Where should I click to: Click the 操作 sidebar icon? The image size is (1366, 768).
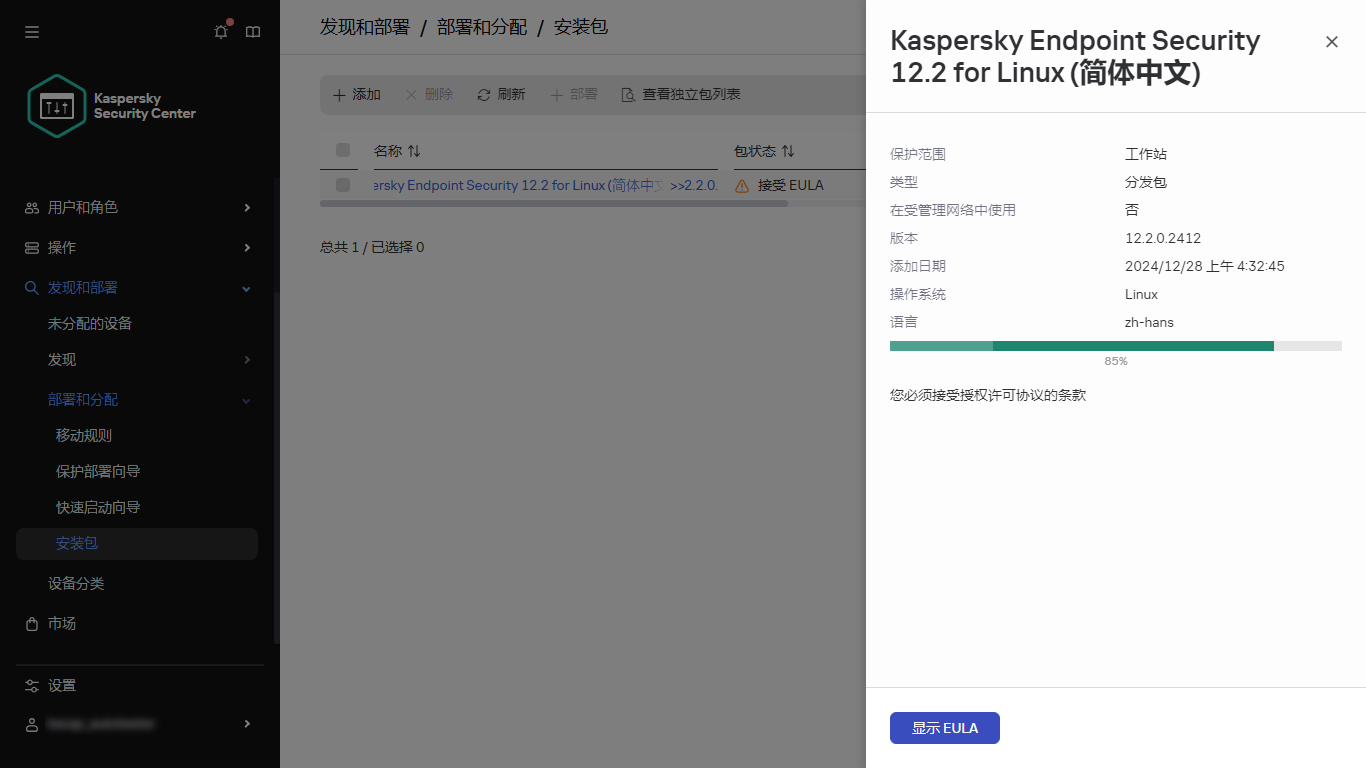(31, 247)
